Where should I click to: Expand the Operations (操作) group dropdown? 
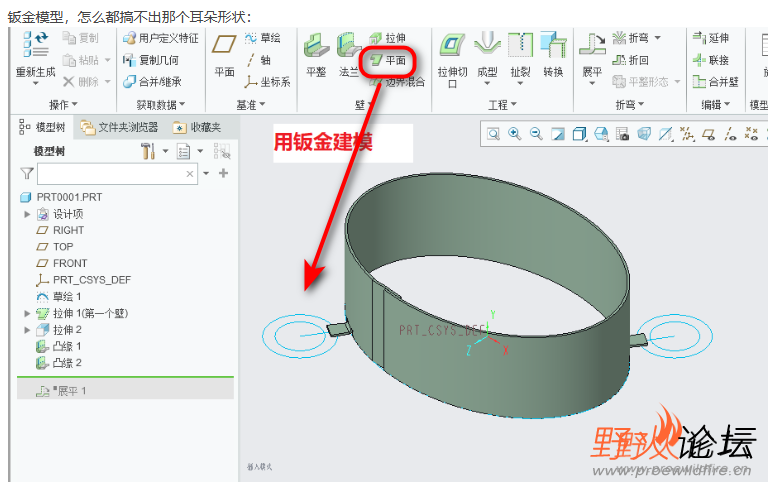pos(63,105)
